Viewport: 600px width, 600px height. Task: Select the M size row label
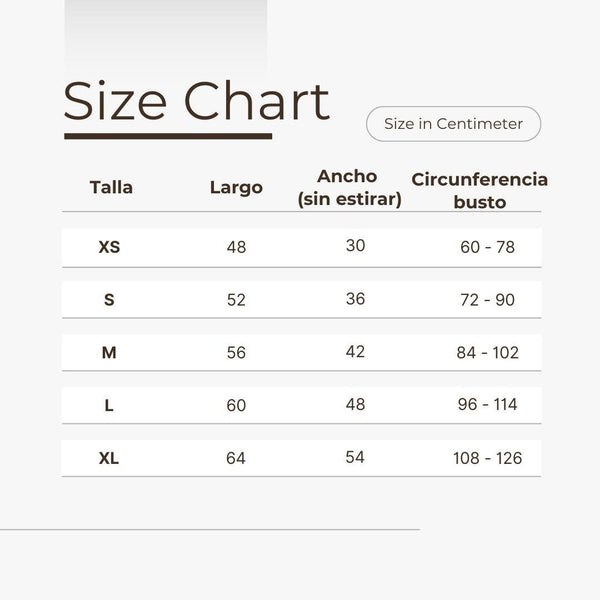109,352
